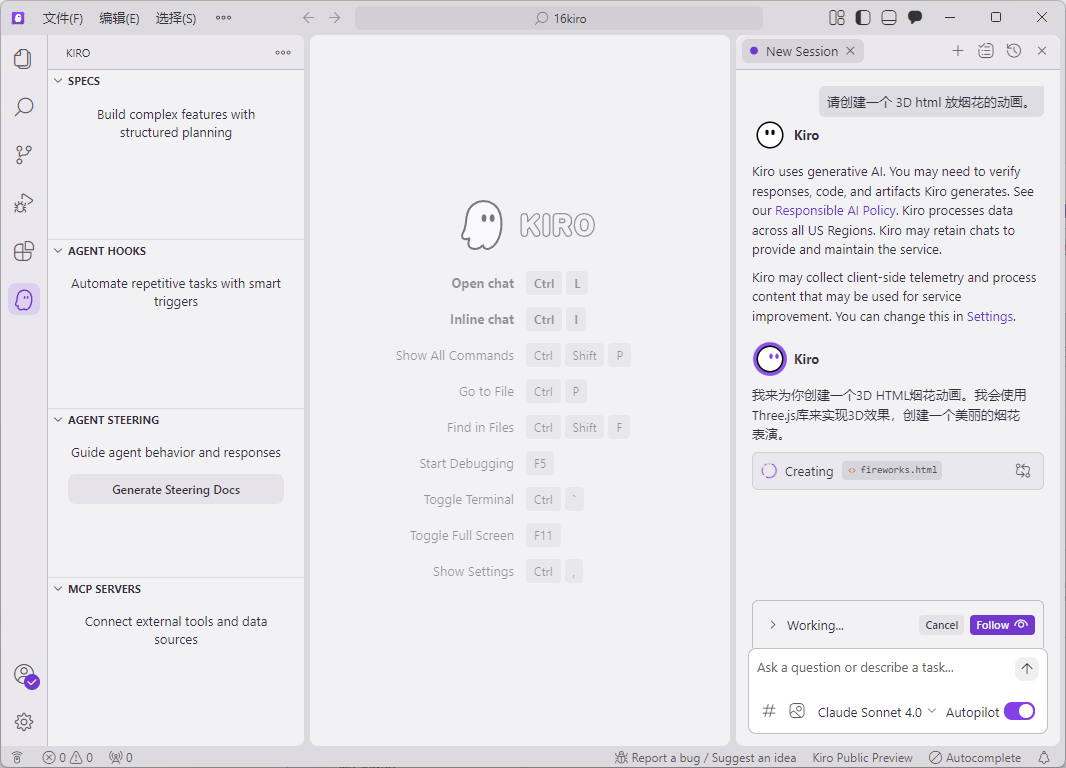Click the add context hash icon
Screen dimensions: 1066x768
pyautogui.click(x=769, y=711)
